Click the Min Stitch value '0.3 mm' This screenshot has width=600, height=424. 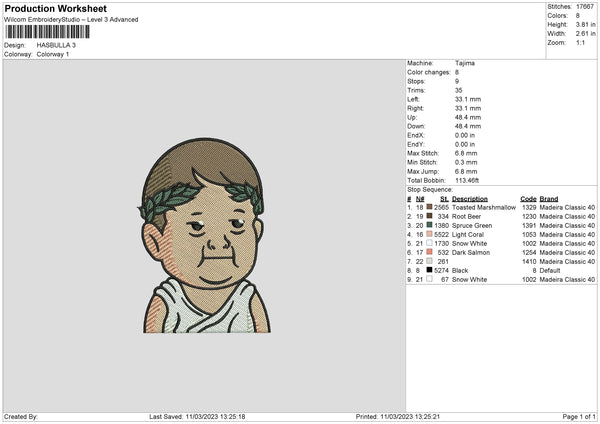pos(466,162)
